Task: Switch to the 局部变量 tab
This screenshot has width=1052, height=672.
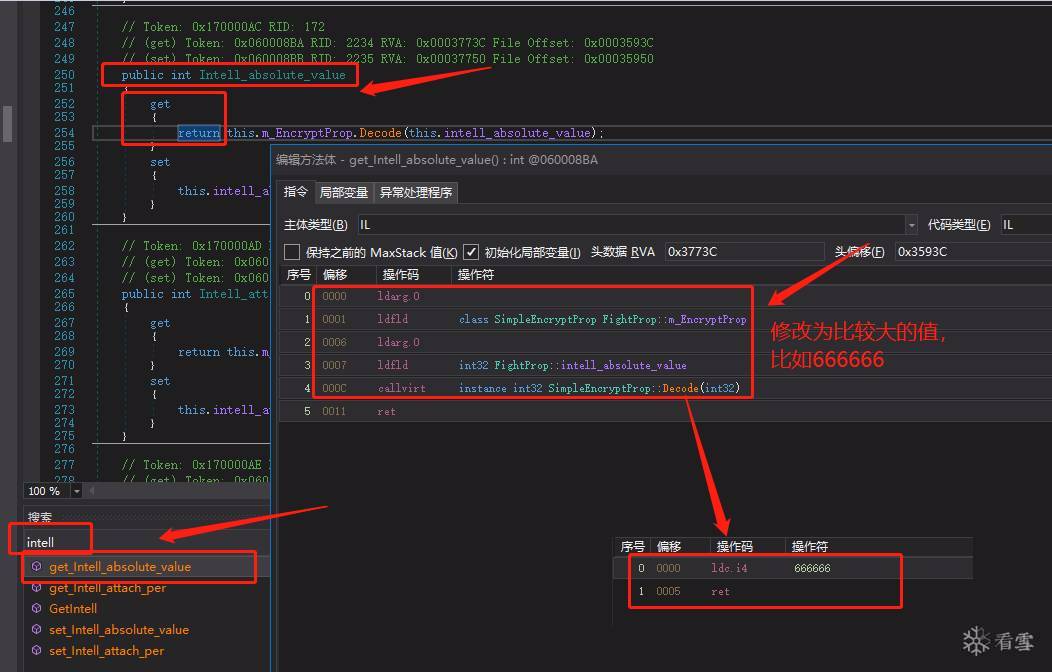Action: click(343, 192)
